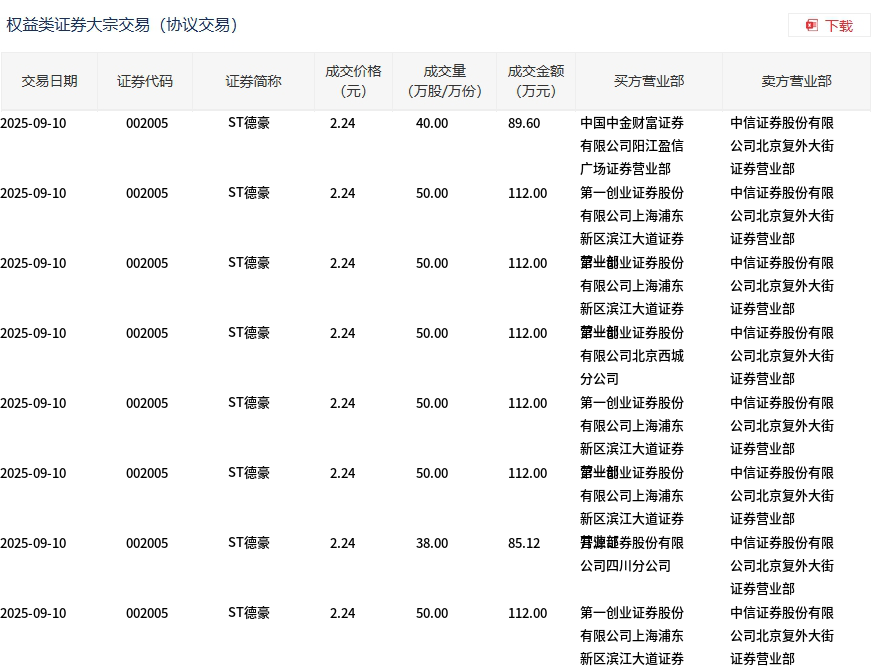Image resolution: width=872 pixels, height=672 pixels.
Task: Click the red file icon inside the 下载 button
Action: click(812, 26)
